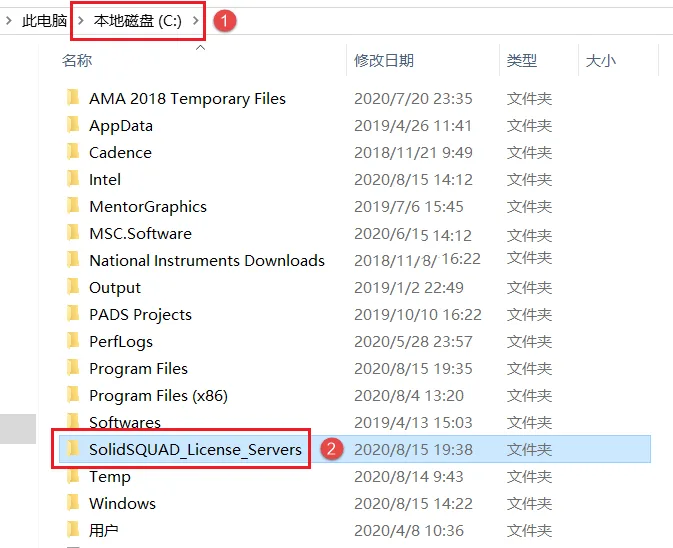Expand the chevron before 此电脑 breadcrumb
The width and height of the screenshot is (673, 548).
tap(8, 20)
